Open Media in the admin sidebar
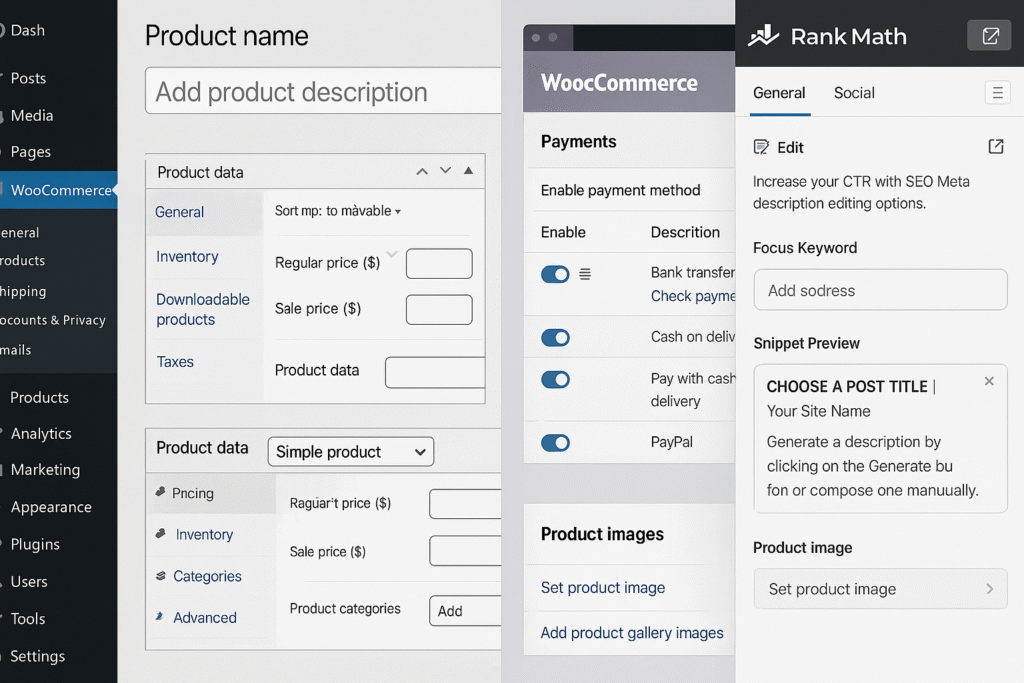The image size is (1024, 683). (31, 116)
